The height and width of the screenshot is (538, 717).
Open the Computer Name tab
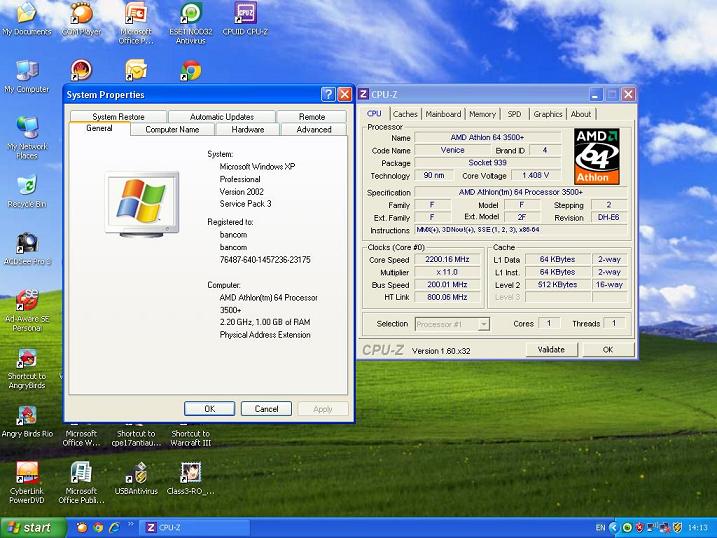172,129
